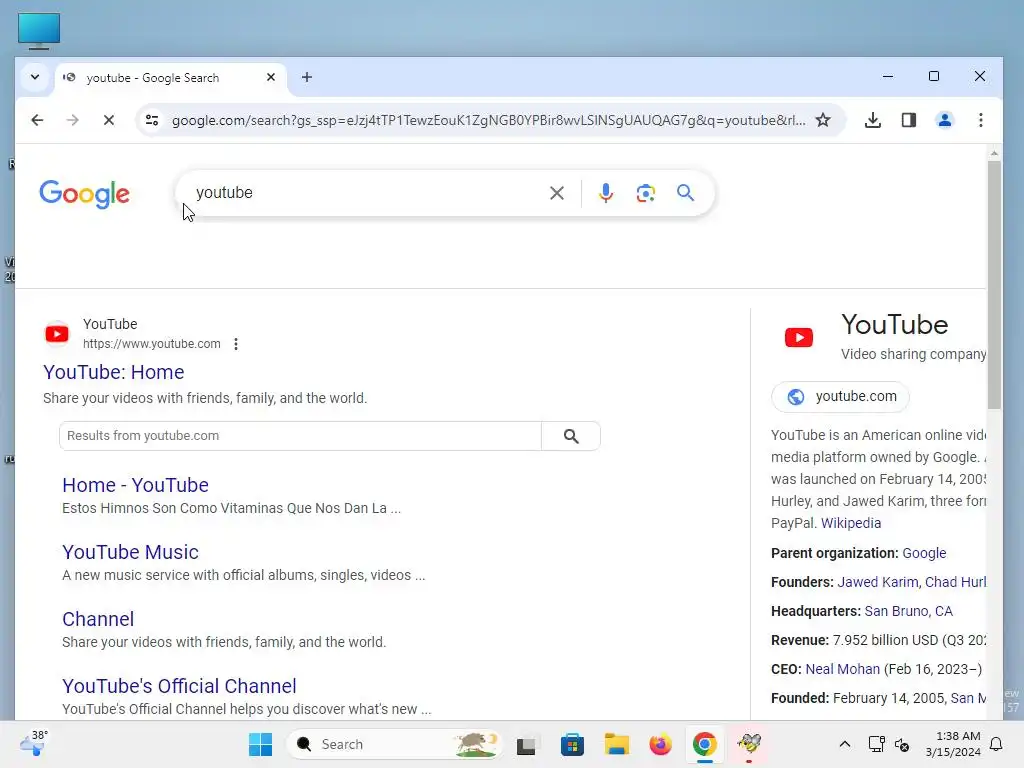Click Chrome icon in taskbar
Screen dimensions: 1024x768
(705, 744)
